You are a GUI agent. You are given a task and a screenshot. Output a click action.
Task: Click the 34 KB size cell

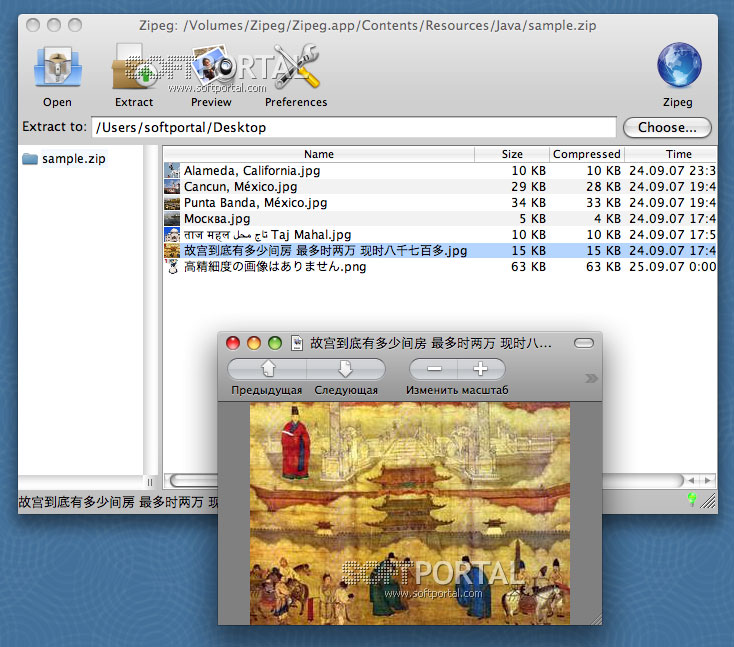pyautogui.click(x=528, y=202)
